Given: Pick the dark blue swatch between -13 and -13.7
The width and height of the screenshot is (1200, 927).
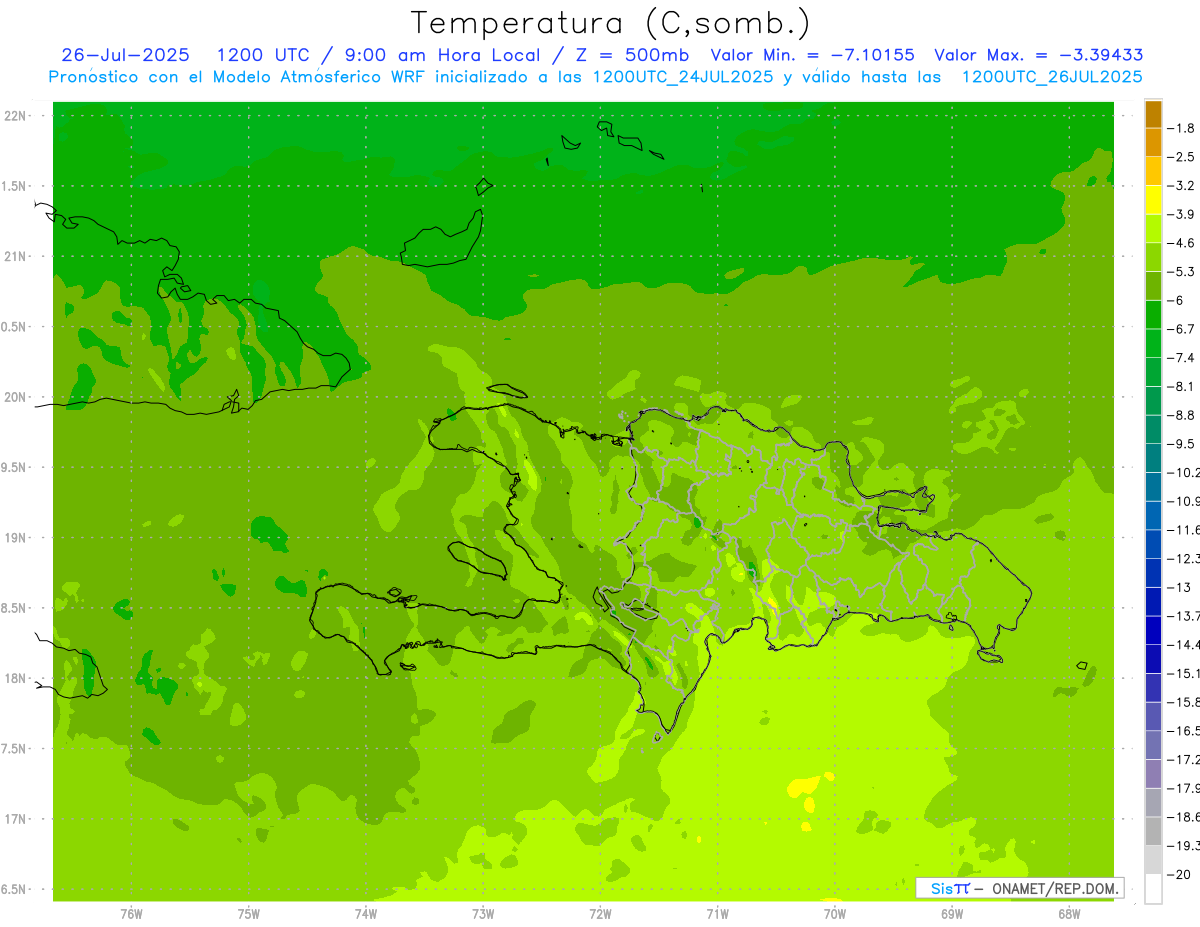Looking at the screenshot, I should tap(1153, 601).
